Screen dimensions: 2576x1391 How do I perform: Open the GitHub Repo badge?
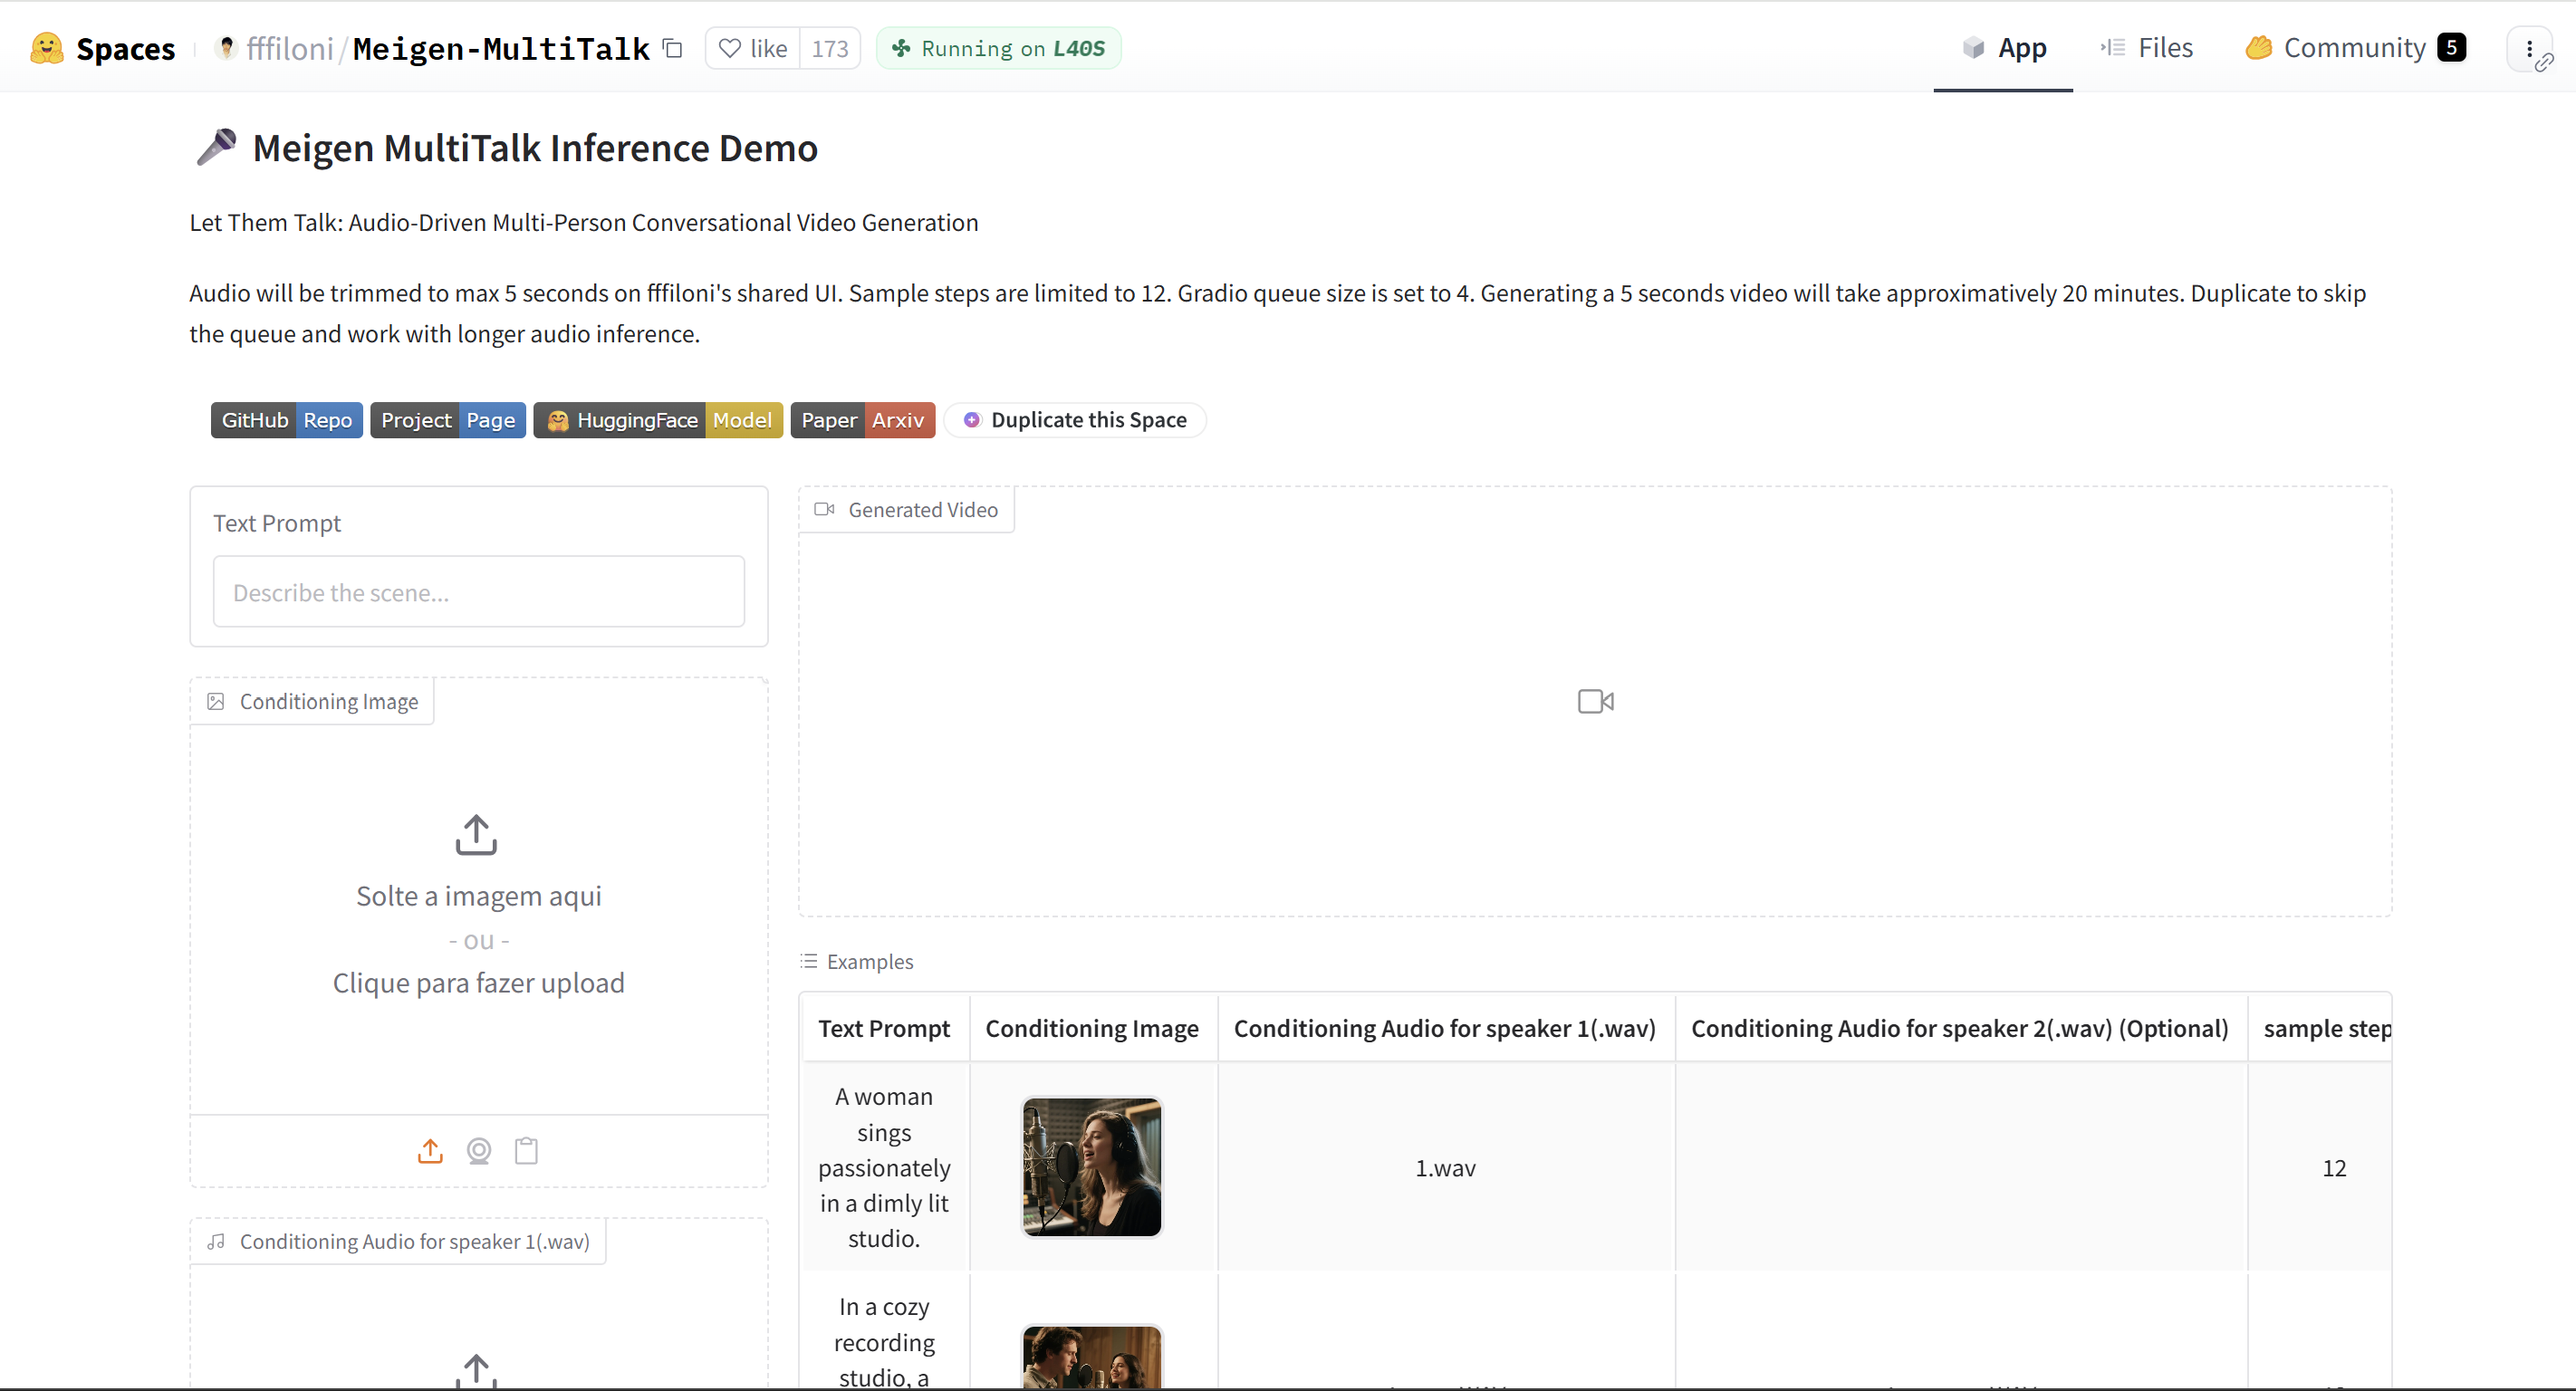[x=286, y=420]
